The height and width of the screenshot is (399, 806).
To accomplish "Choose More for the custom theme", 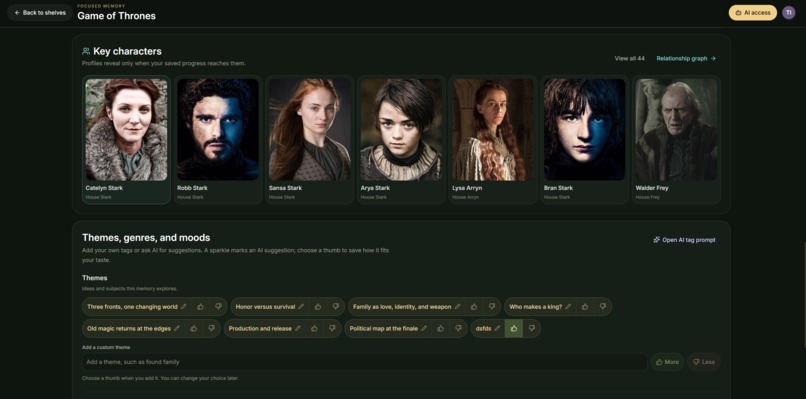I will 667,362.
